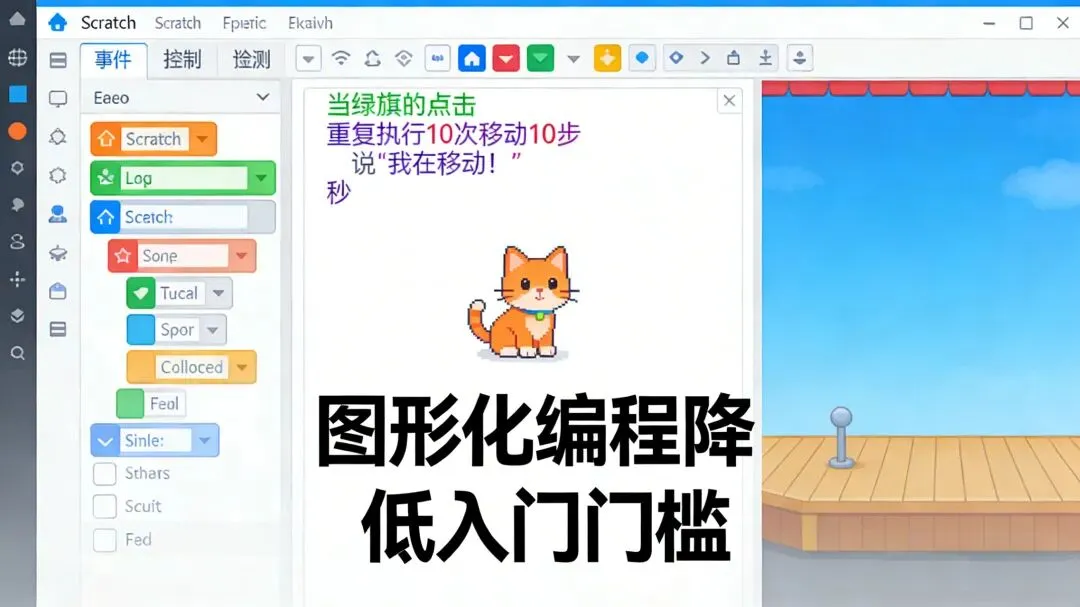Click the toolbar dropdown arrow box
This screenshot has width=1080, height=607.
pyautogui.click(x=309, y=59)
